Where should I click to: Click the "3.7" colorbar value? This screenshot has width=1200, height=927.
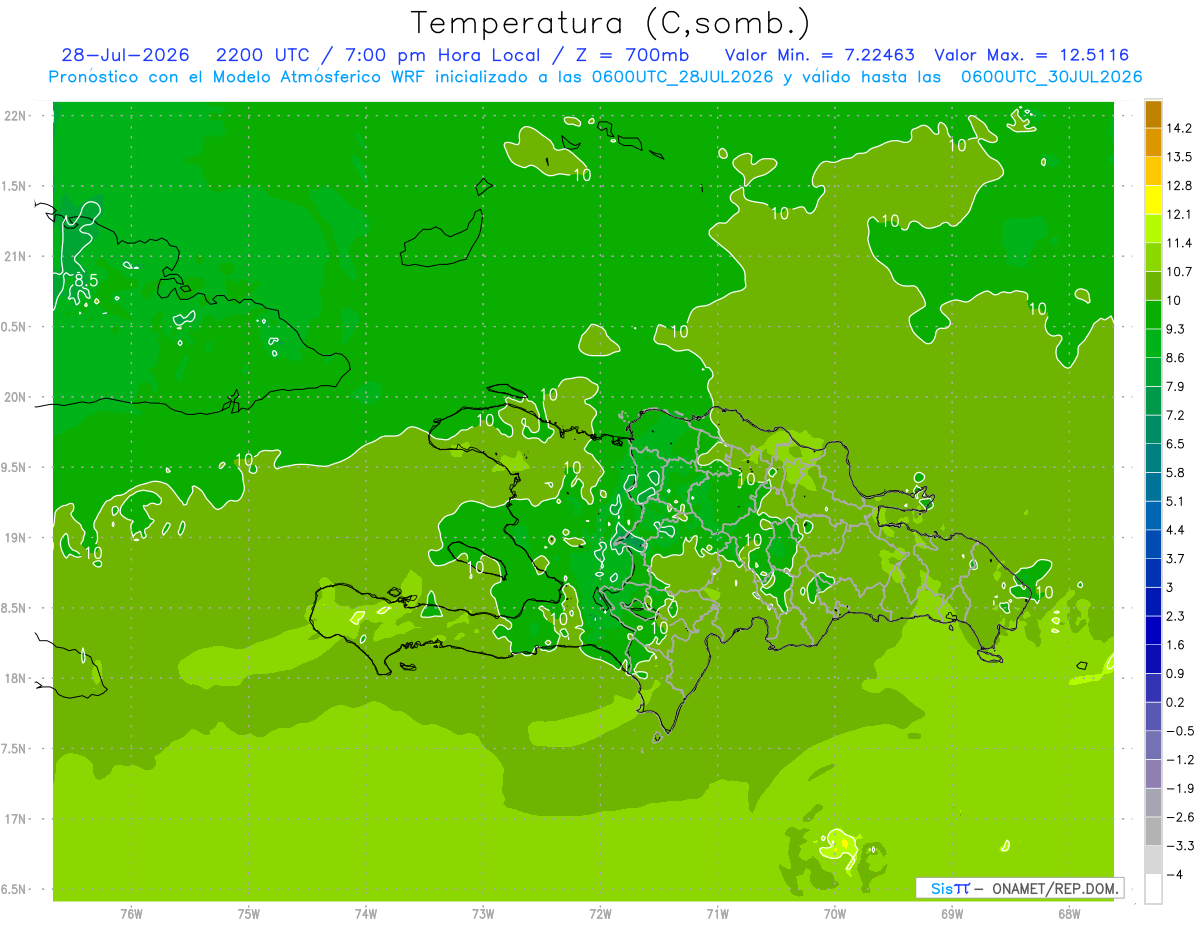click(x=1175, y=558)
